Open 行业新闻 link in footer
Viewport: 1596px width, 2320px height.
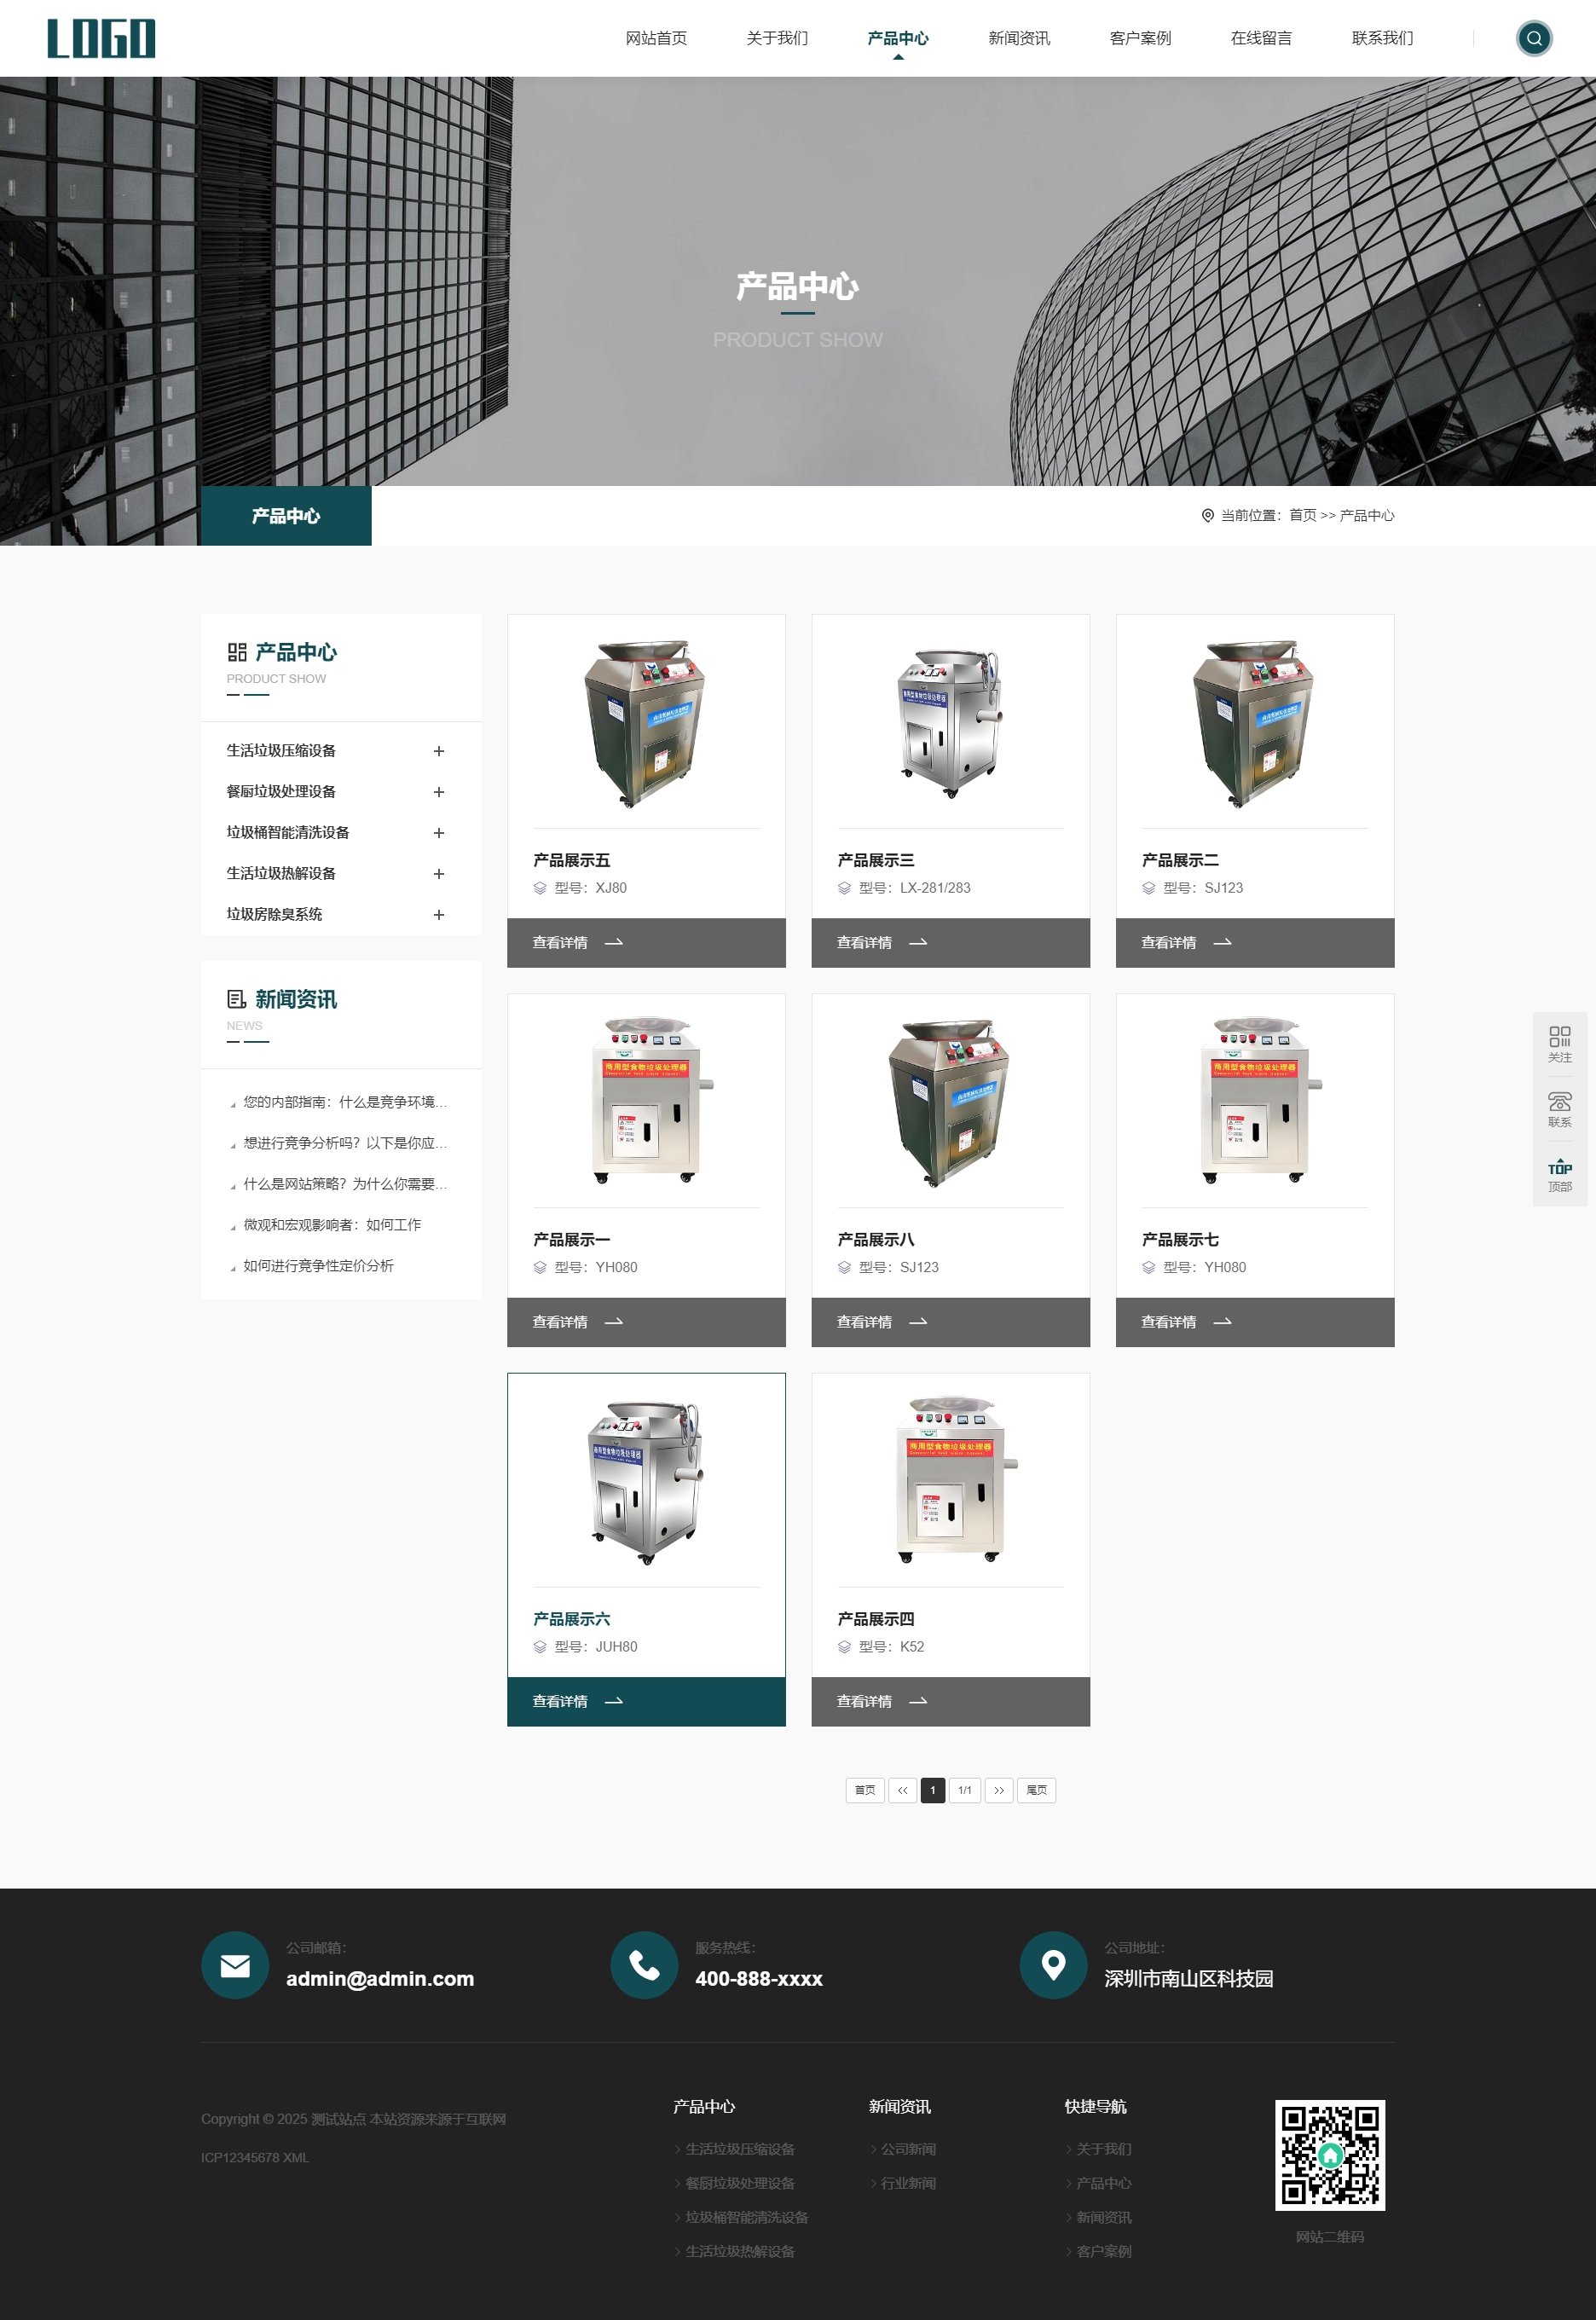pyautogui.click(x=908, y=2183)
